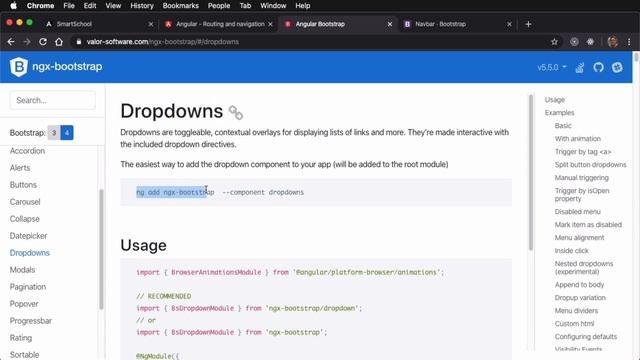The image size is (640, 360).
Task: Click the Dropdowns heading anchor link icon
Action: tap(236, 112)
